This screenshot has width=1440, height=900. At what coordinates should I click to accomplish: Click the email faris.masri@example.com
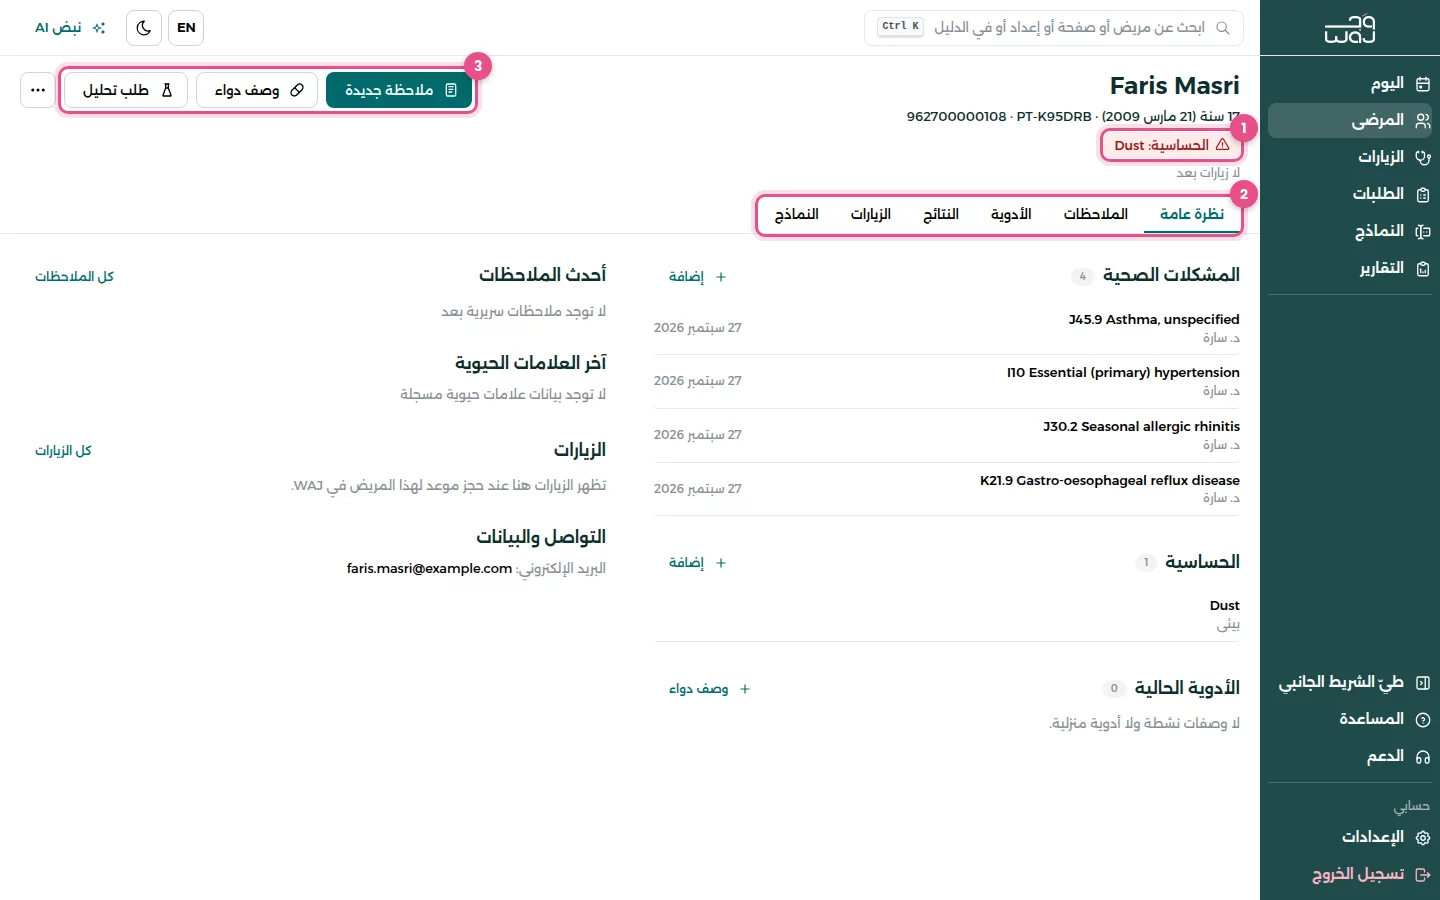coord(429,569)
